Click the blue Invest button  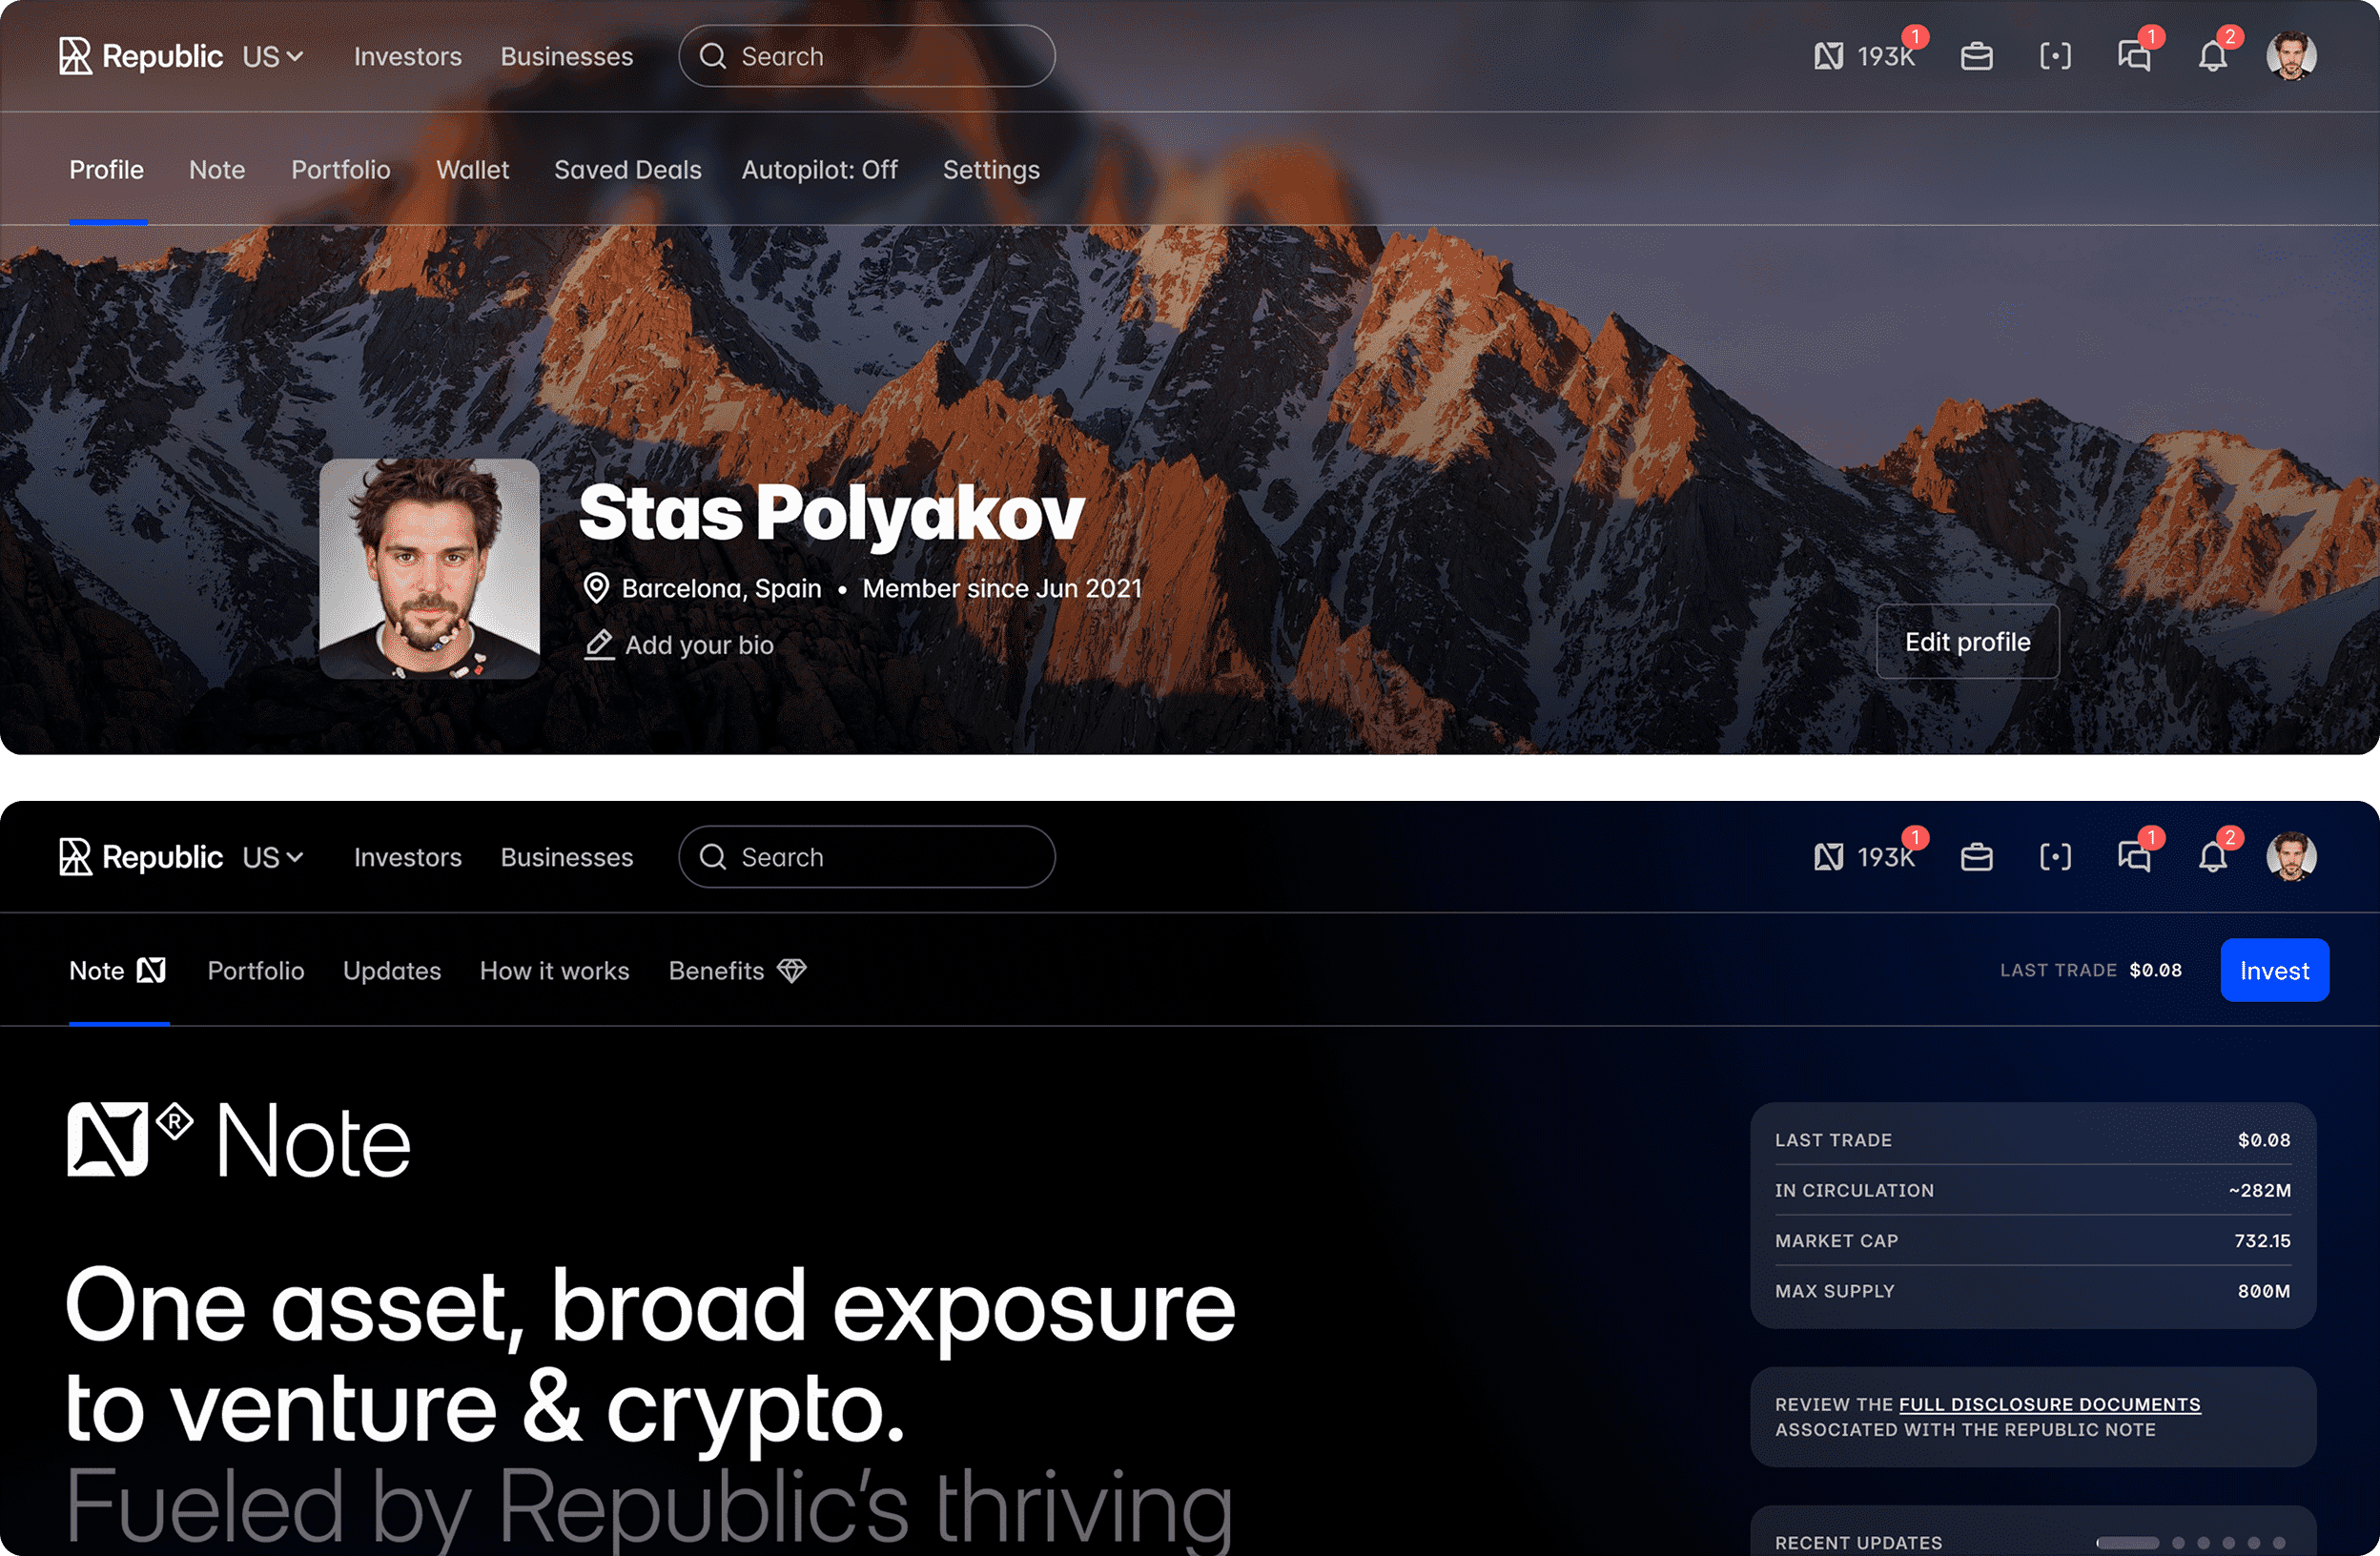pyautogui.click(x=2274, y=970)
